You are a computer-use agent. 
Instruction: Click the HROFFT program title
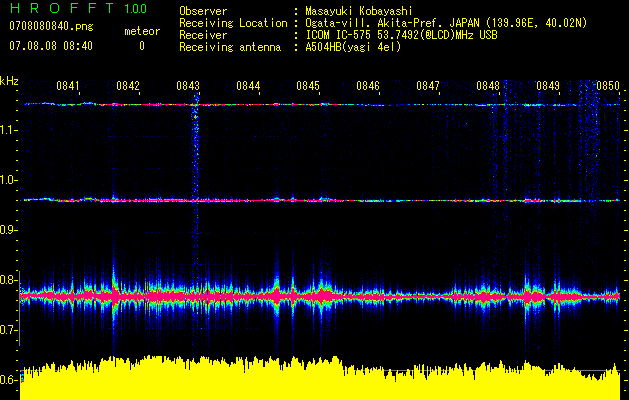tap(62, 9)
